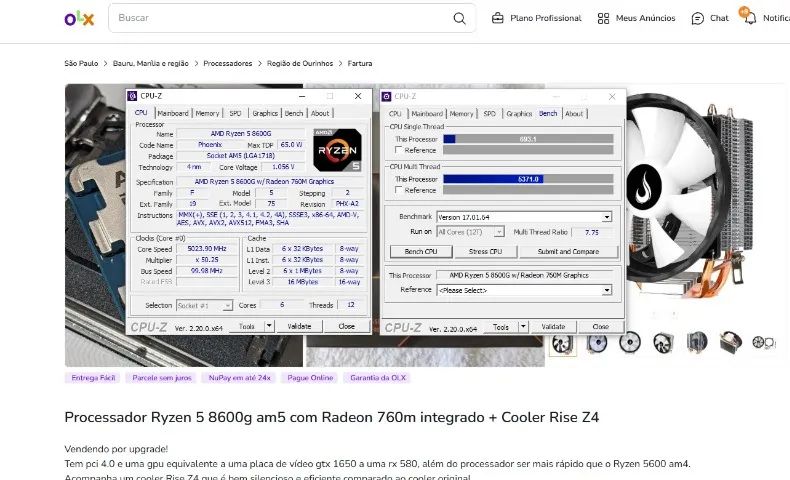Click Pague Online badge
Image resolution: width=790 pixels, height=480 pixels.
[310, 378]
